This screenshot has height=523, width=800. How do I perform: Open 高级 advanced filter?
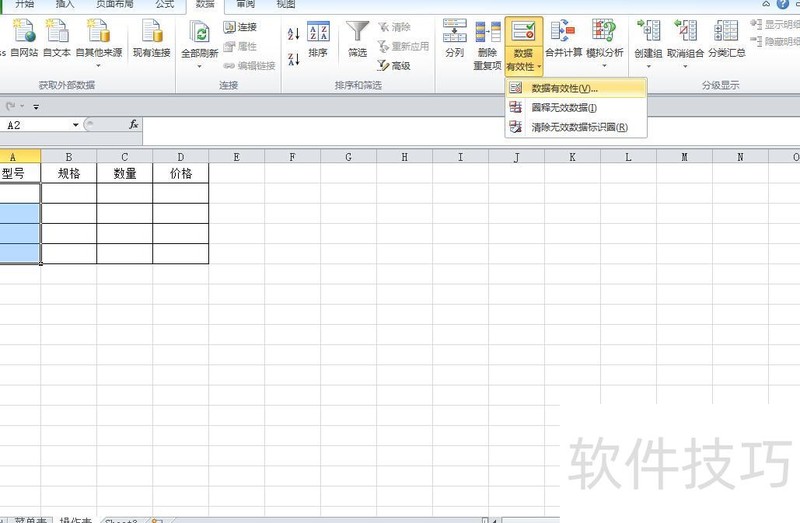click(394, 66)
